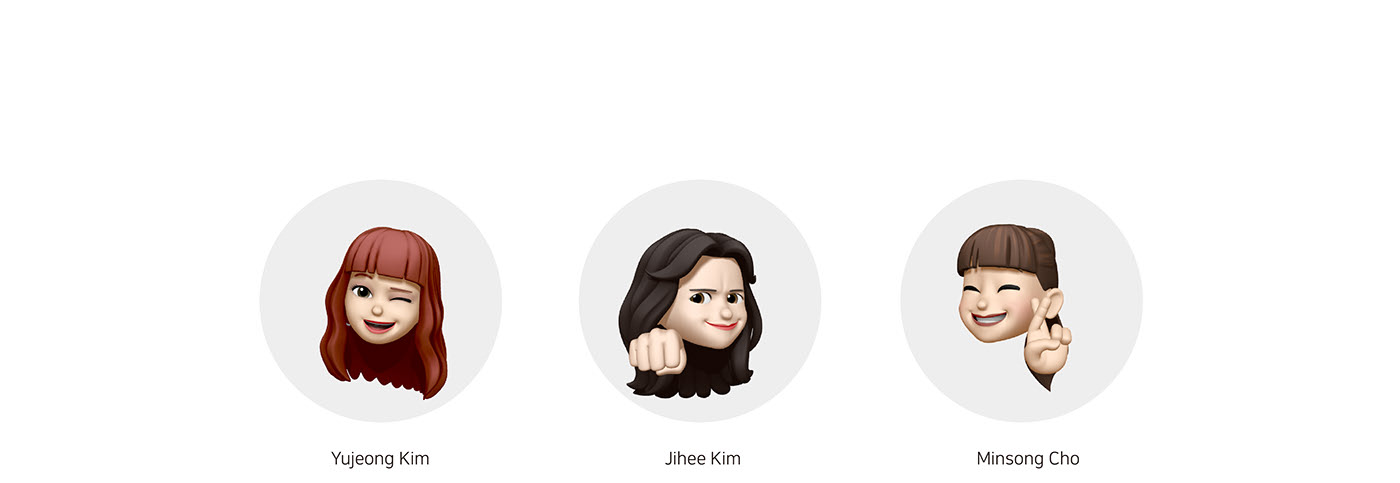
Task: Click the black wavy hair of Jihee's memoji
Action: 660,270
